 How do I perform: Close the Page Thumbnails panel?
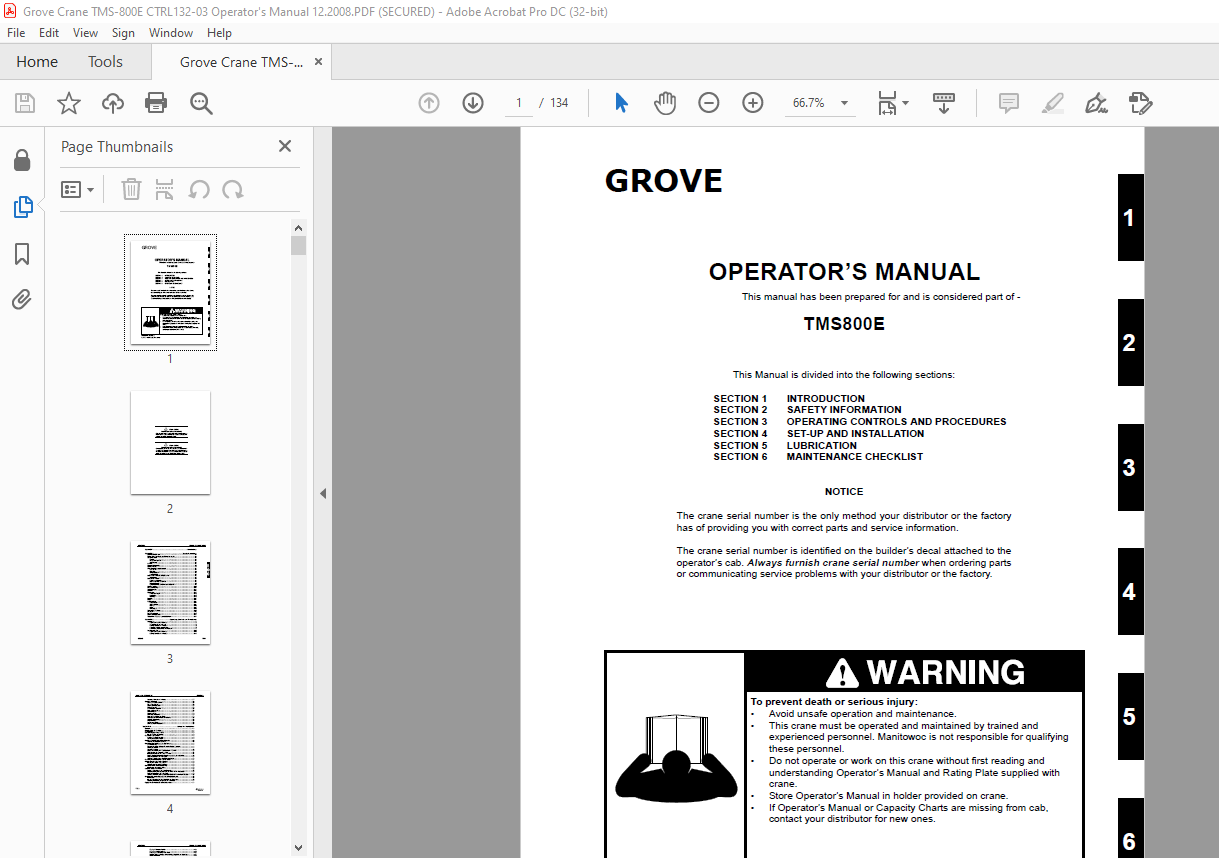pos(285,146)
